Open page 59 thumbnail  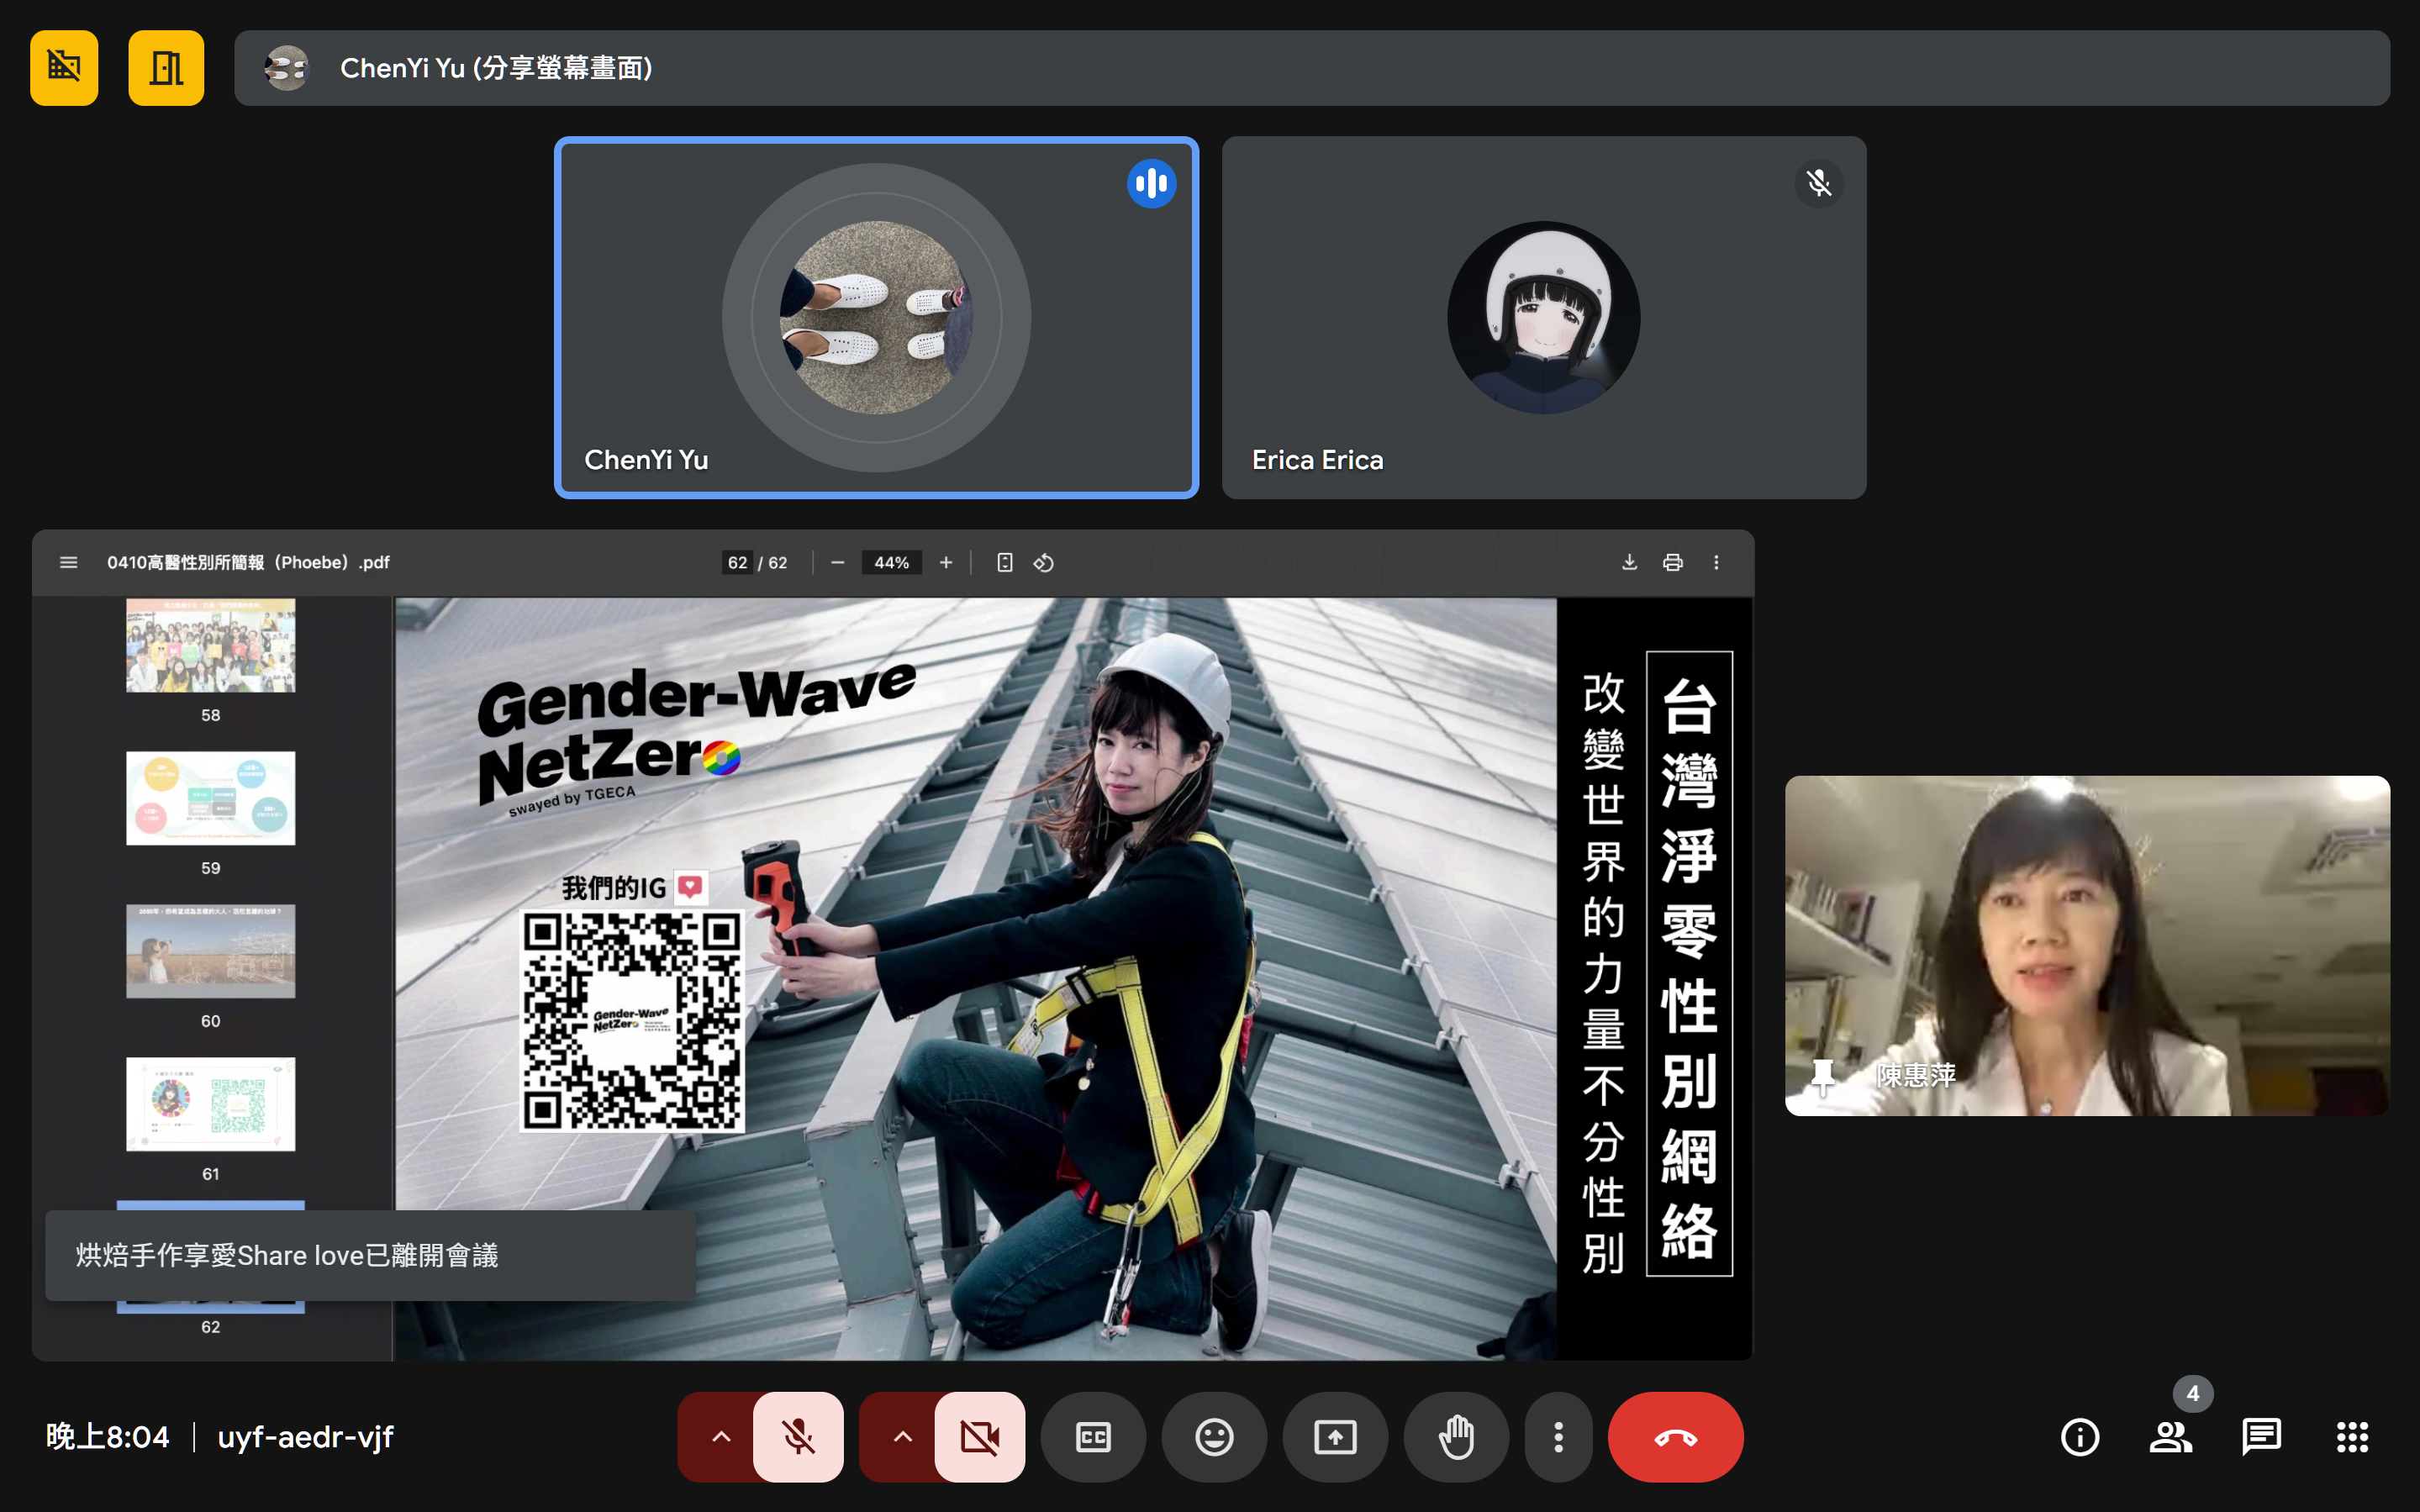click(210, 798)
